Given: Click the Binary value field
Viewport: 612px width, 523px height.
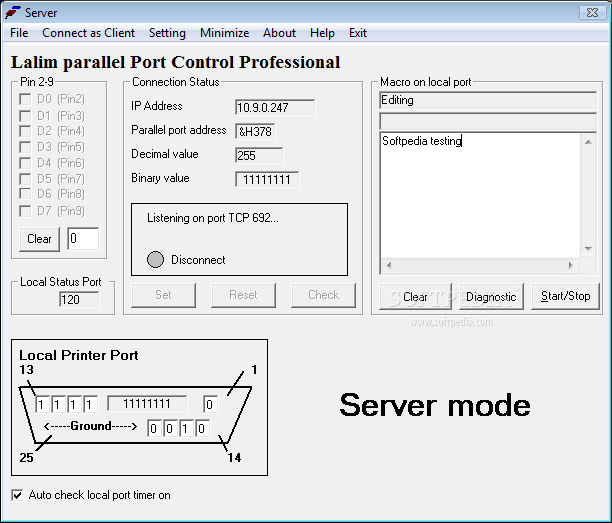Looking at the screenshot, I should coord(267,180).
